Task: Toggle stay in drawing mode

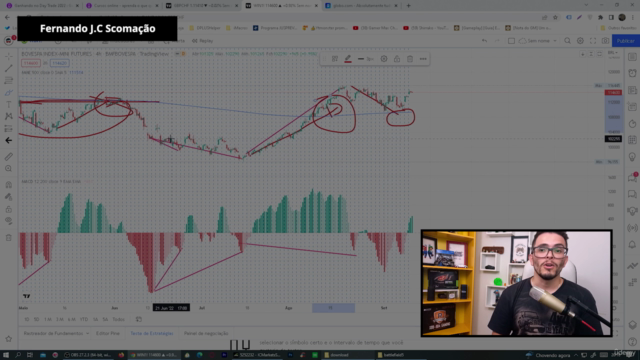Action: click(9, 197)
